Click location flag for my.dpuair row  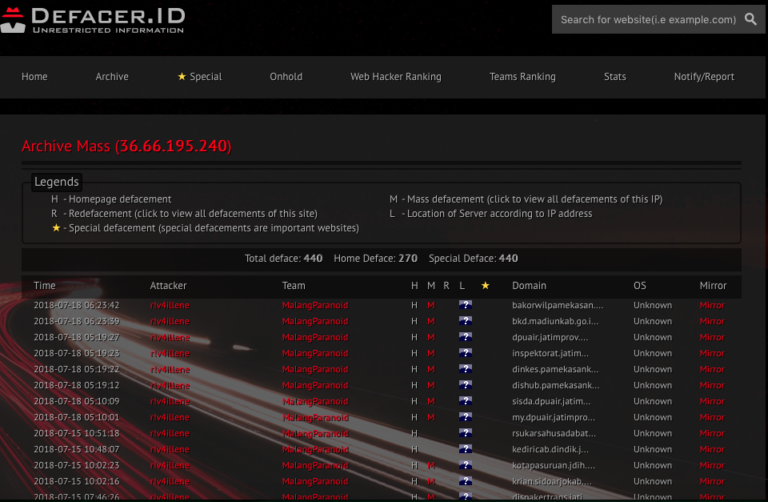(x=465, y=417)
